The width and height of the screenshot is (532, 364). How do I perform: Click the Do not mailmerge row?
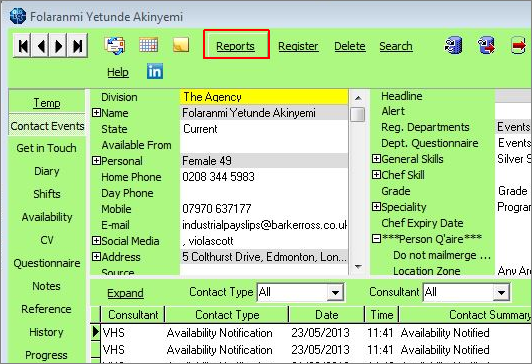coord(441,255)
